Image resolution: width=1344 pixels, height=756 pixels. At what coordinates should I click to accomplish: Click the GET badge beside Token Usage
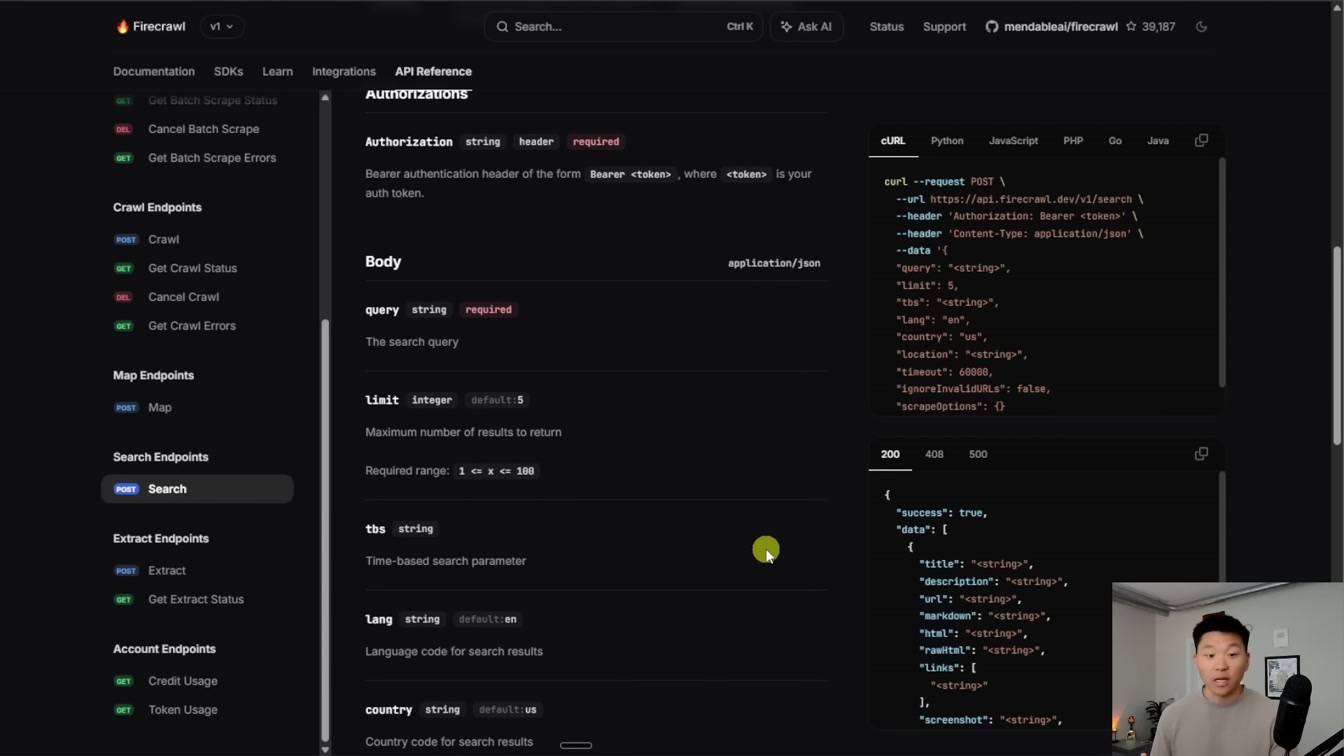[123, 710]
